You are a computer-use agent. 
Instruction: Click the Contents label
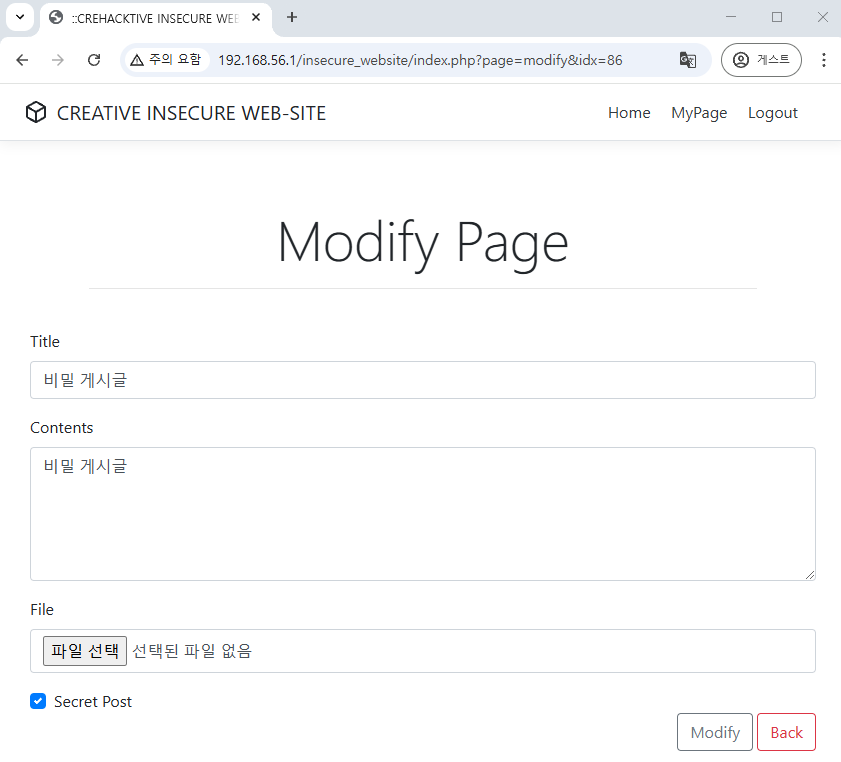pos(62,428)
